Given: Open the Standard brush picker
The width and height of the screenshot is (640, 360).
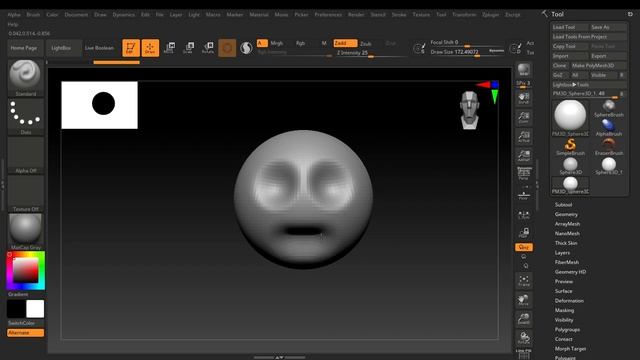Looking at the screenshot, I should 25,78.
